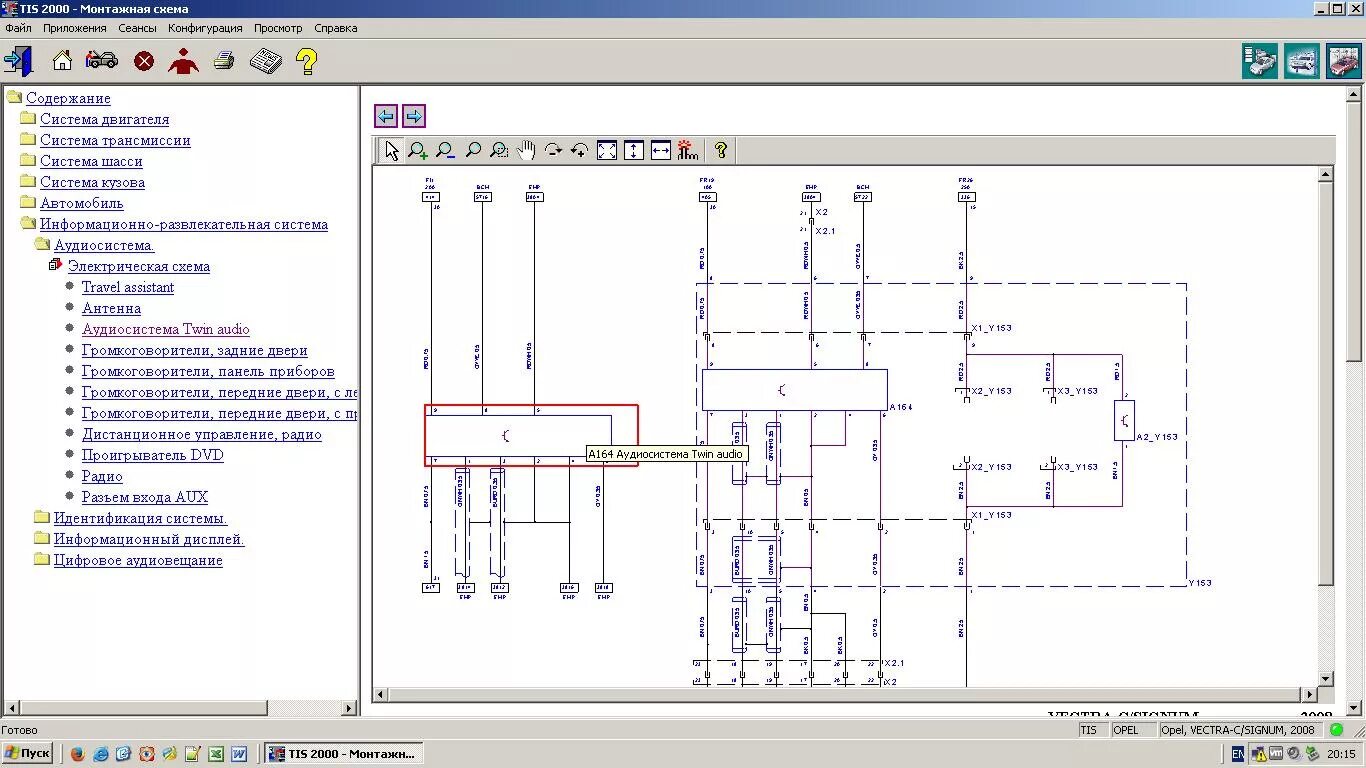Navigate forward with the right arrow button
This screenshot has height=768, width=1366.
(414, 116)
